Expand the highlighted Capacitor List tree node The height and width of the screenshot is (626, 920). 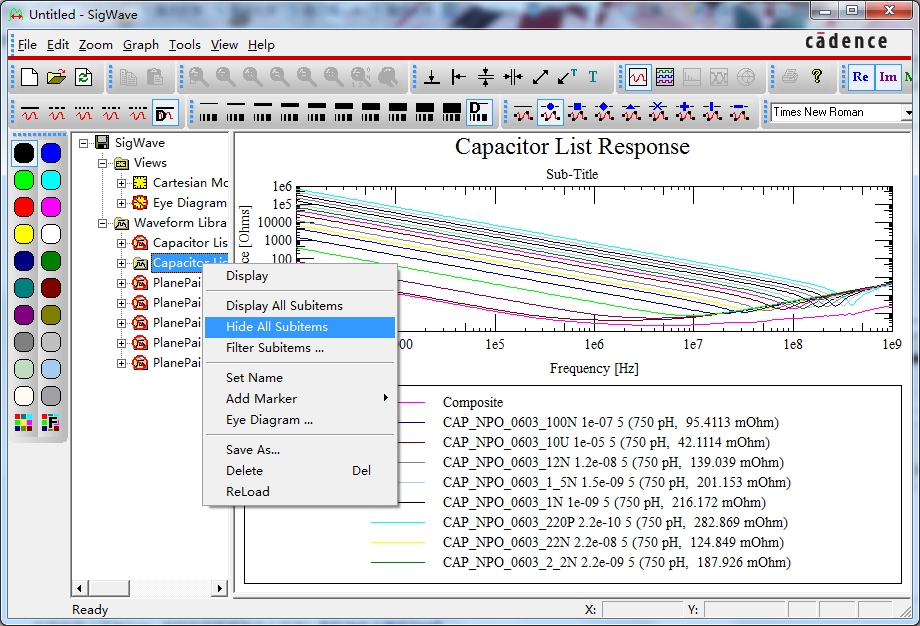pos(121,263)
